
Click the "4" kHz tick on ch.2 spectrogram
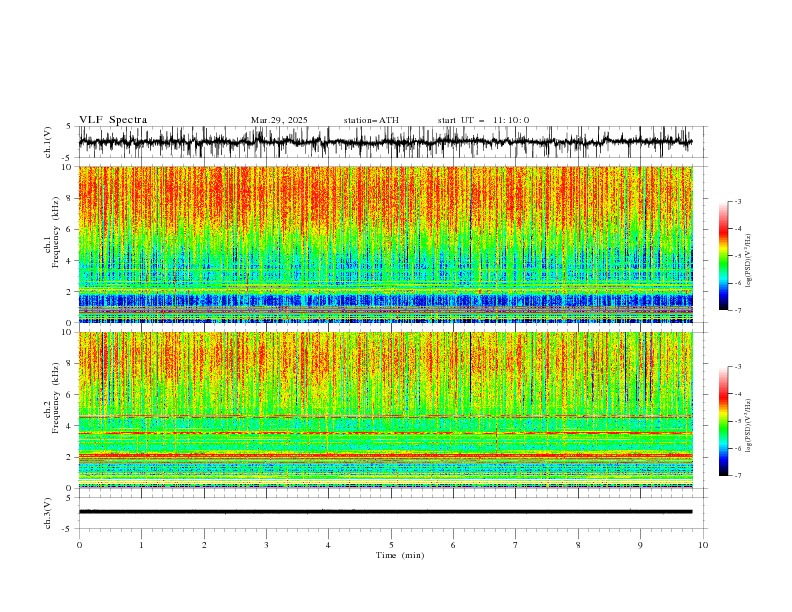click(x=70, y=426)
